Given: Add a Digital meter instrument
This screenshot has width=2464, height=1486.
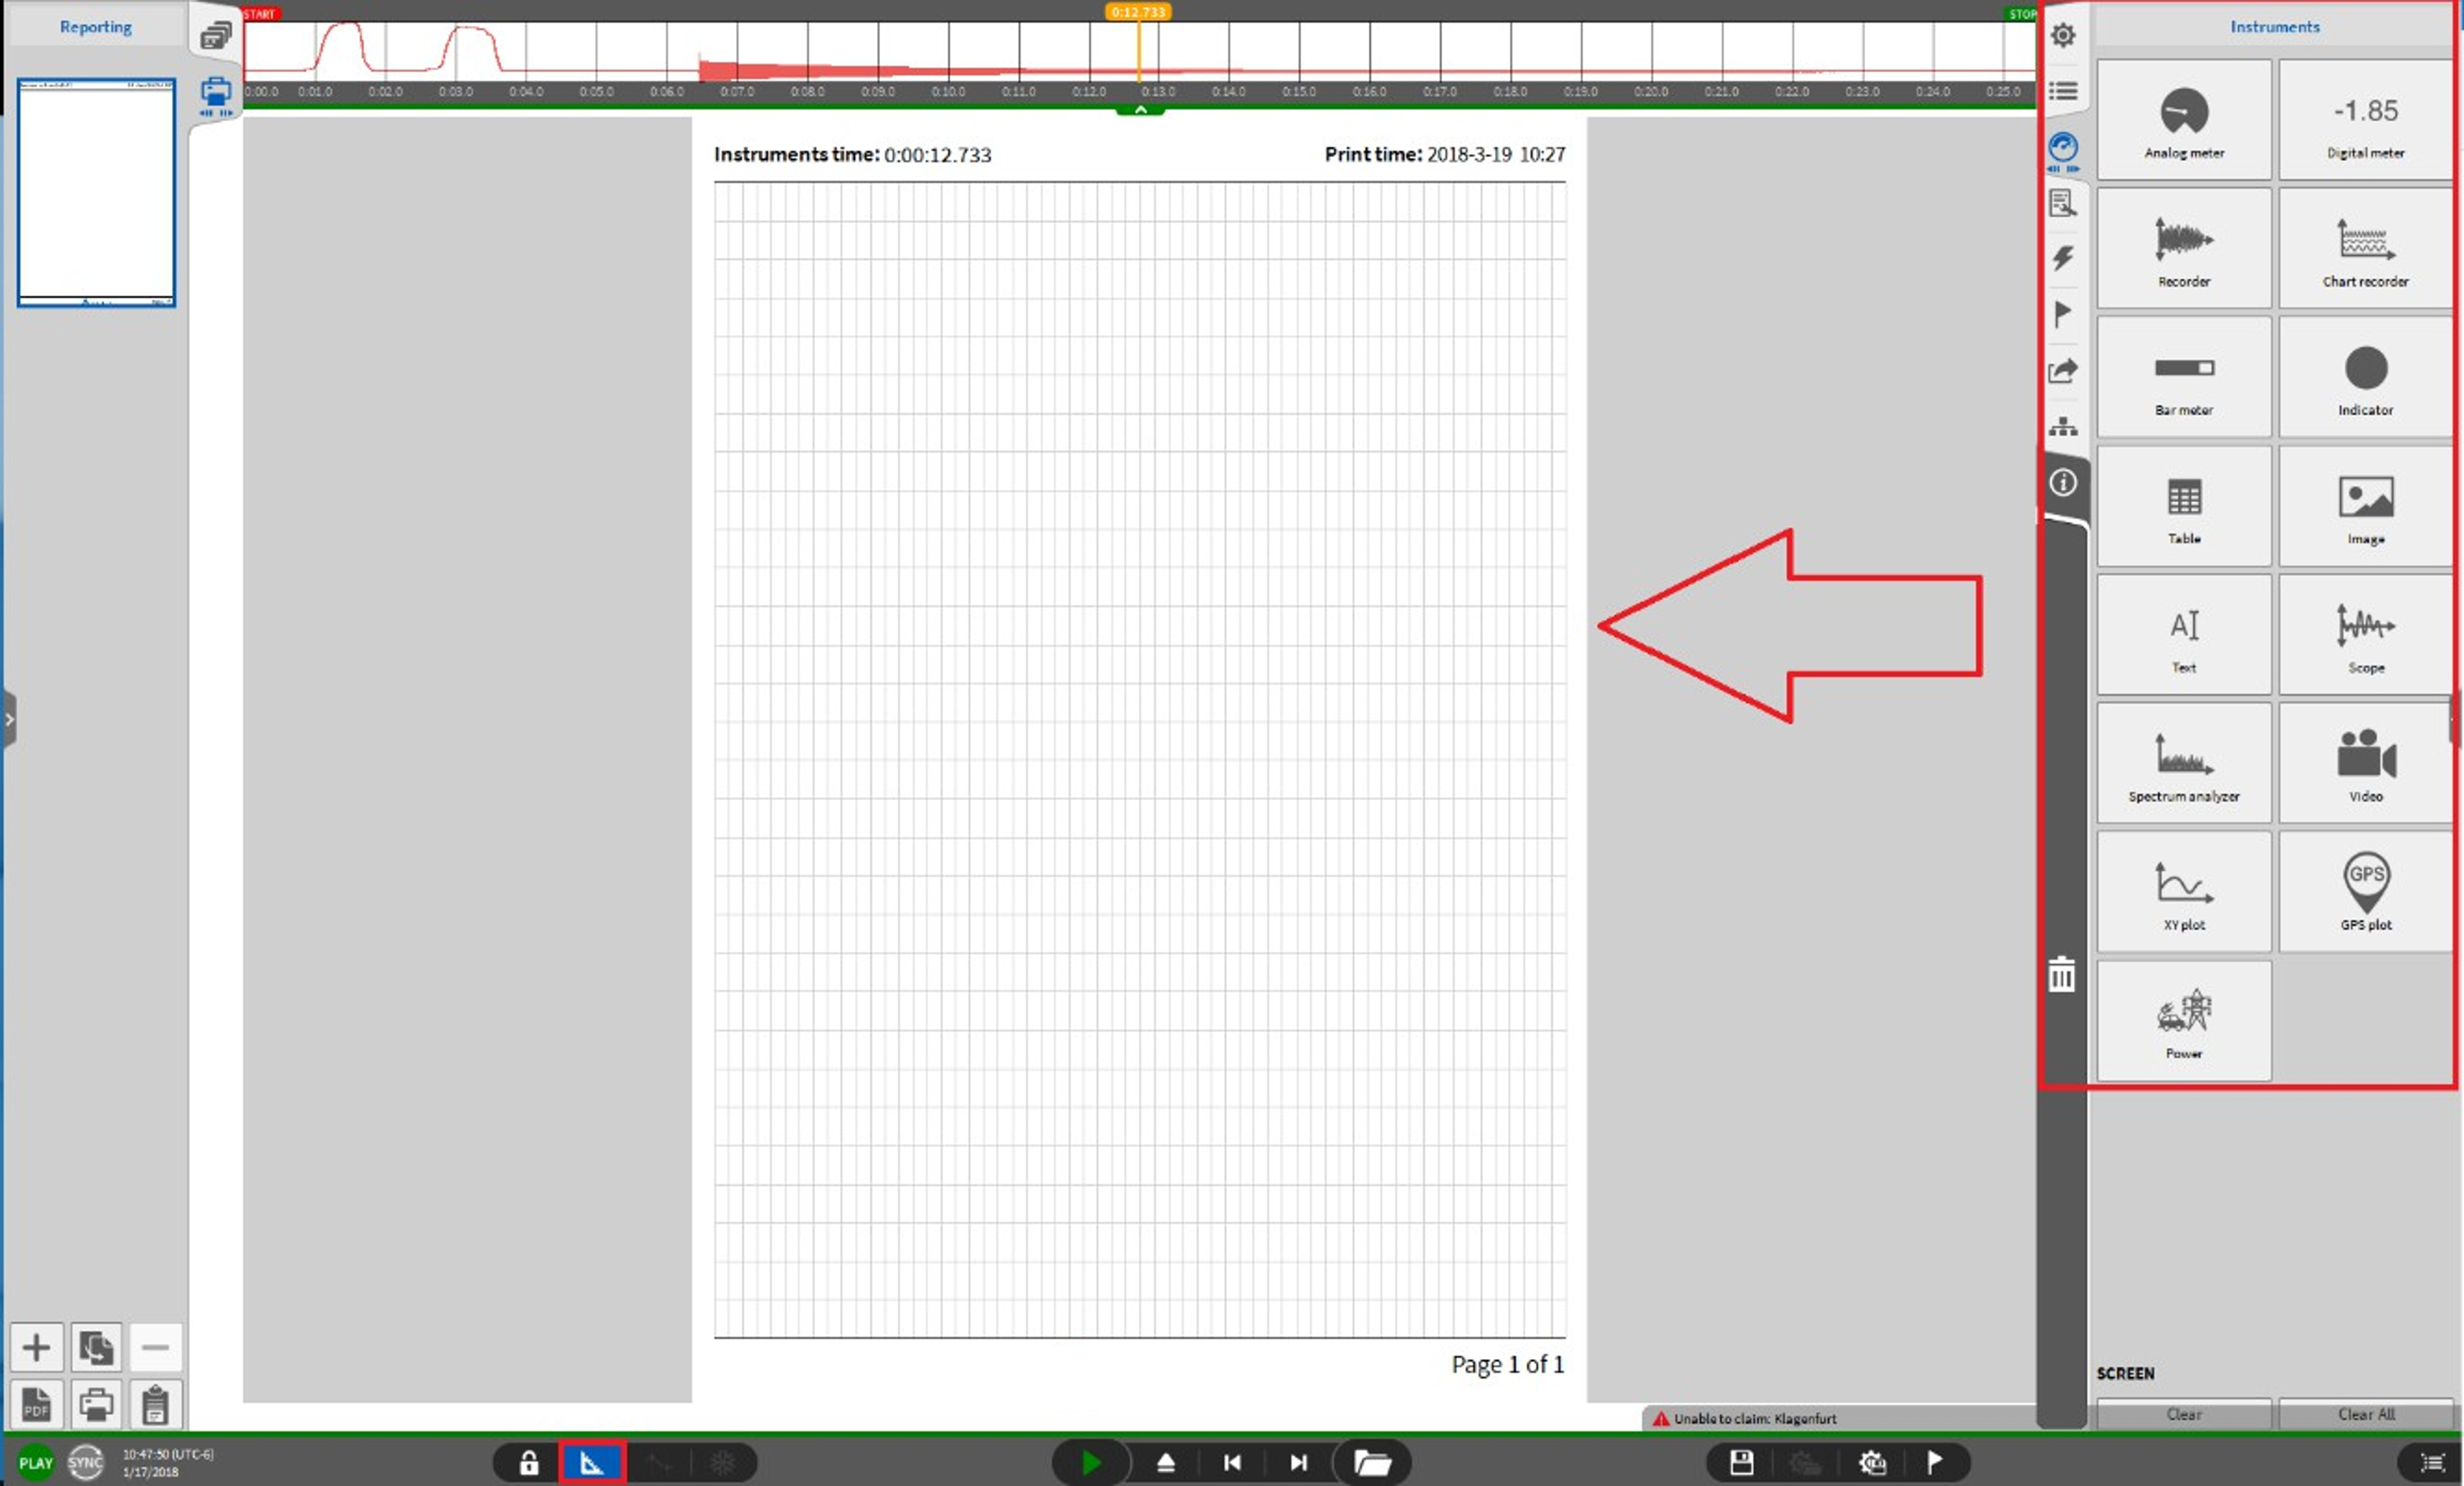Looking at the screenshot, I should pos(2365,120).
